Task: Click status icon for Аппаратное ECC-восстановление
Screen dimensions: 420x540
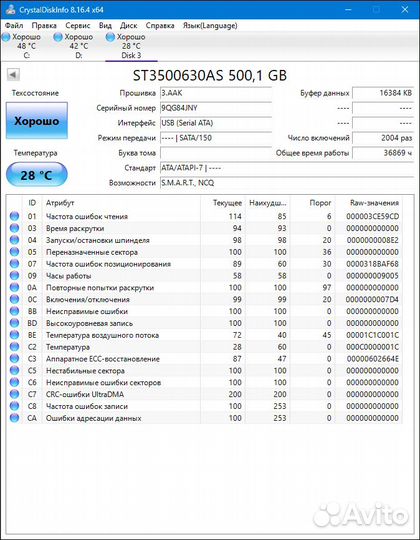Action: [14, 359]
